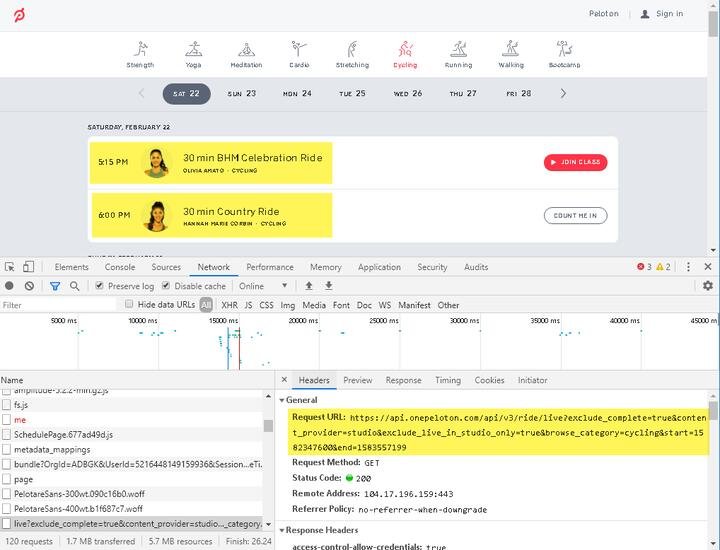Select the Cardio category icon
Viewport: 720px width, 550px height.
(299, 49)
